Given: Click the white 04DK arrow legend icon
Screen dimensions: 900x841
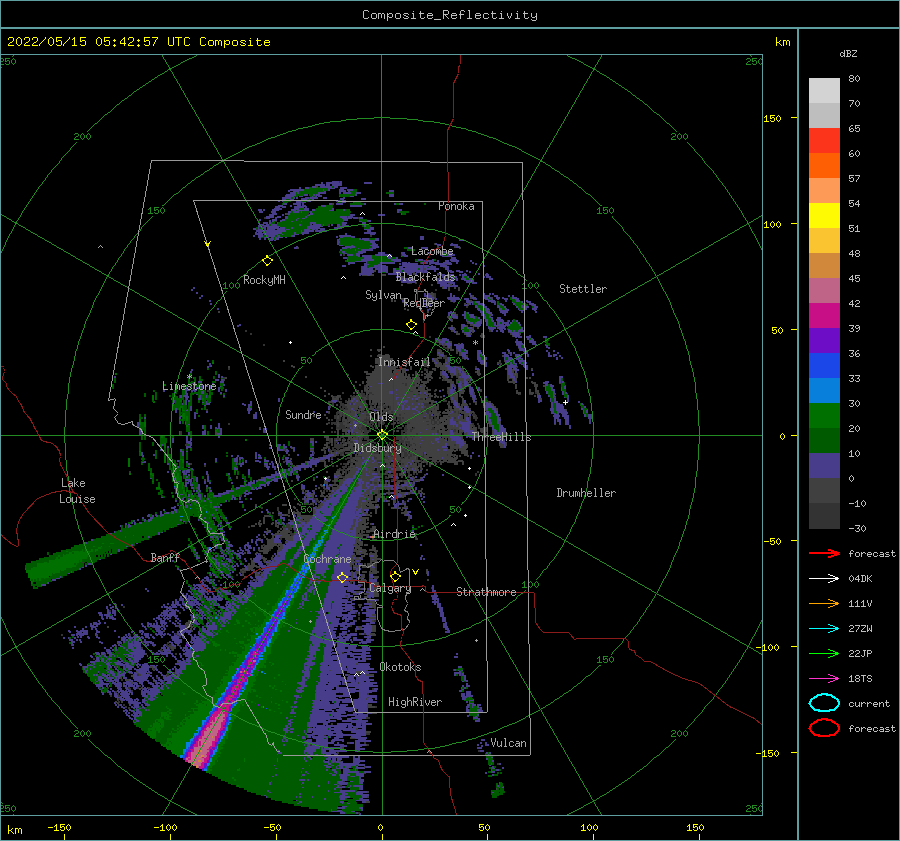Looking at the screenshot, I should tap(824, 578).
